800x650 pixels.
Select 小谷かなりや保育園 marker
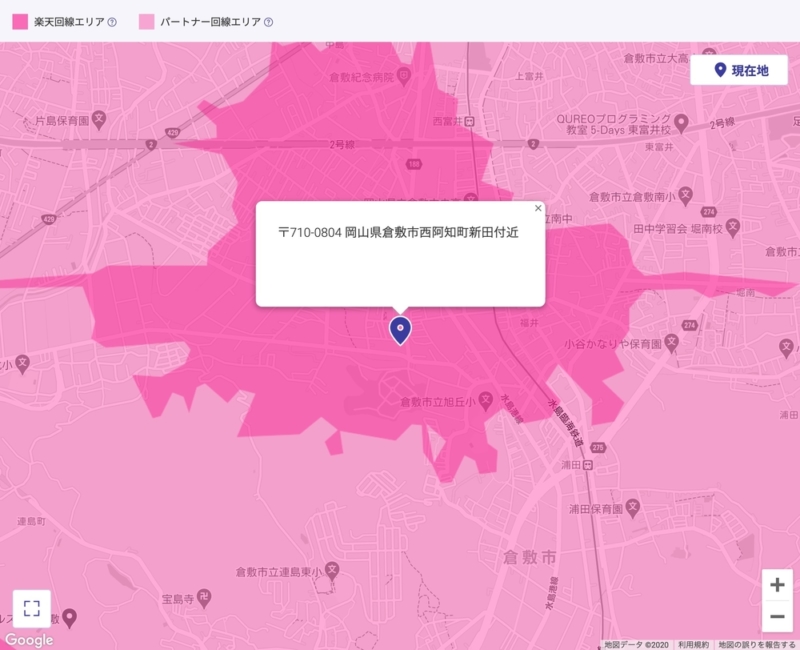point(672,343)
